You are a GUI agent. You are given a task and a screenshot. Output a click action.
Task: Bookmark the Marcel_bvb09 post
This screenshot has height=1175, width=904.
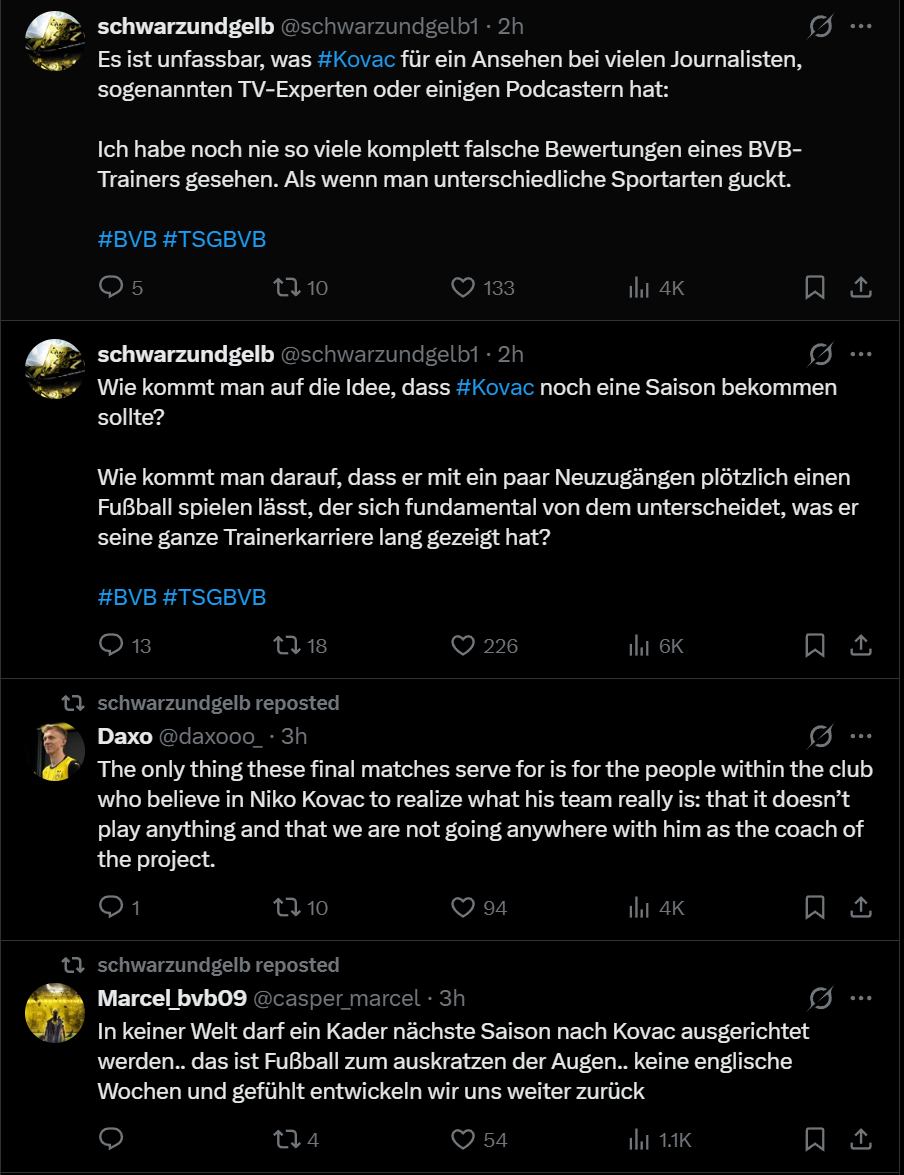815,1140
